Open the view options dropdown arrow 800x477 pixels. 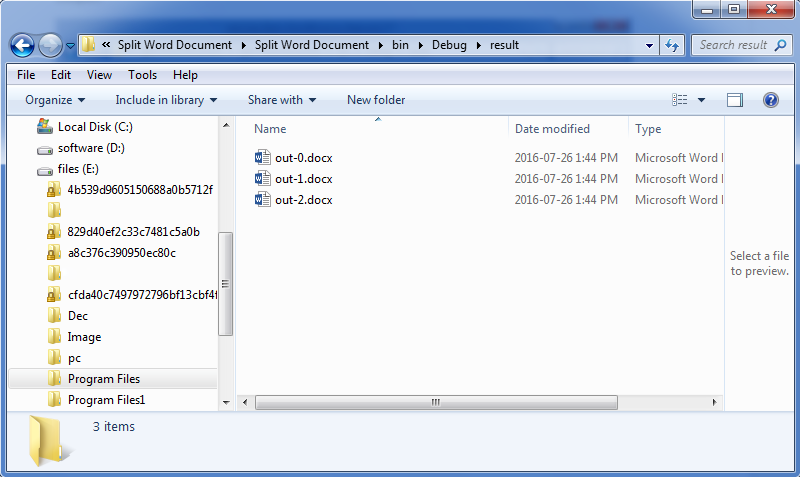click(702, 101)
